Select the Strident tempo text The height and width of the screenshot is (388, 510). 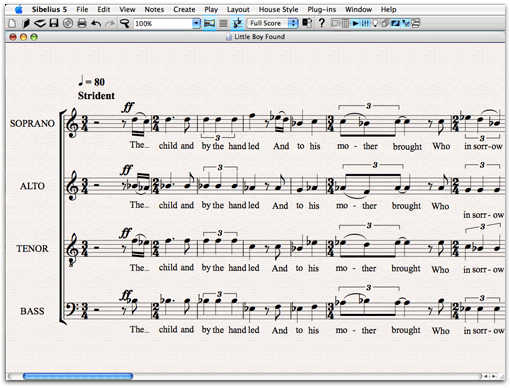tap(96, 96)
